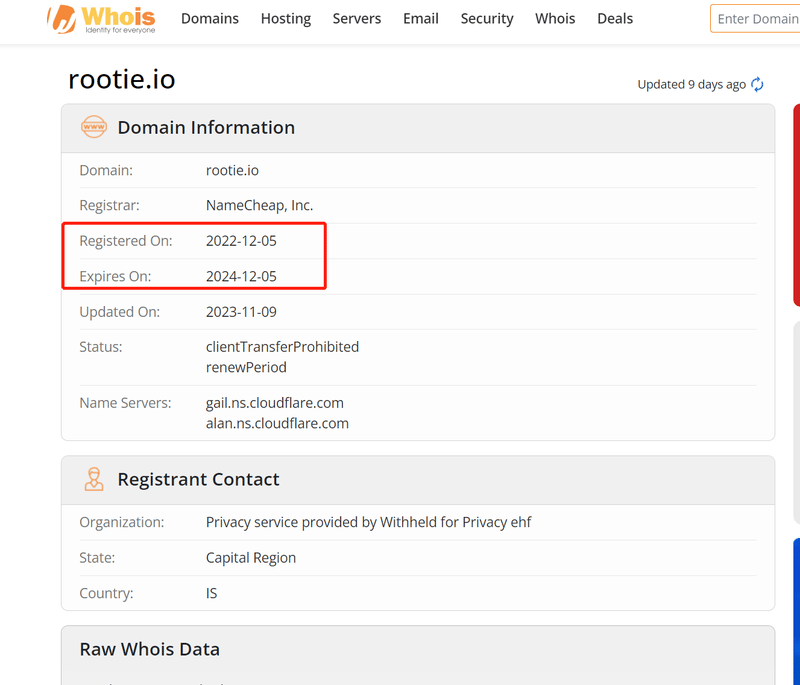Go to the Whois navigation link

(555, 19)
